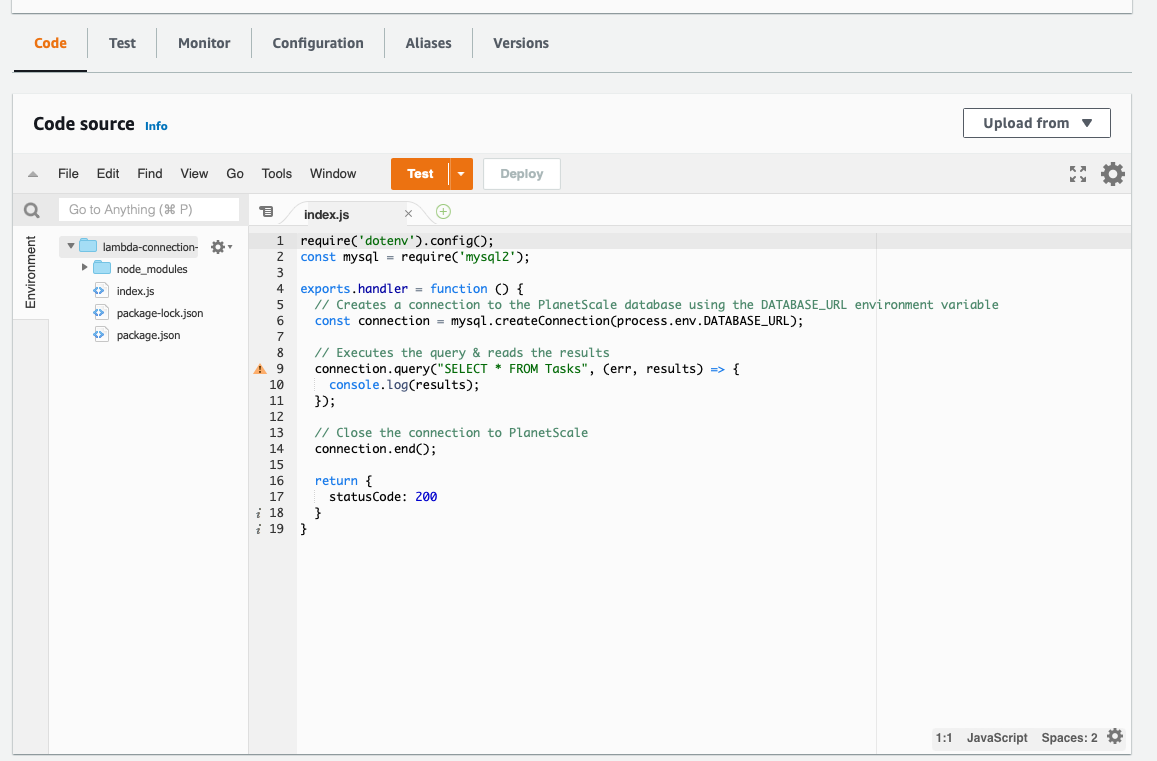Click the info icon next to line 18
Screen dimensions: 1157x761
click(x=259, y=513)
